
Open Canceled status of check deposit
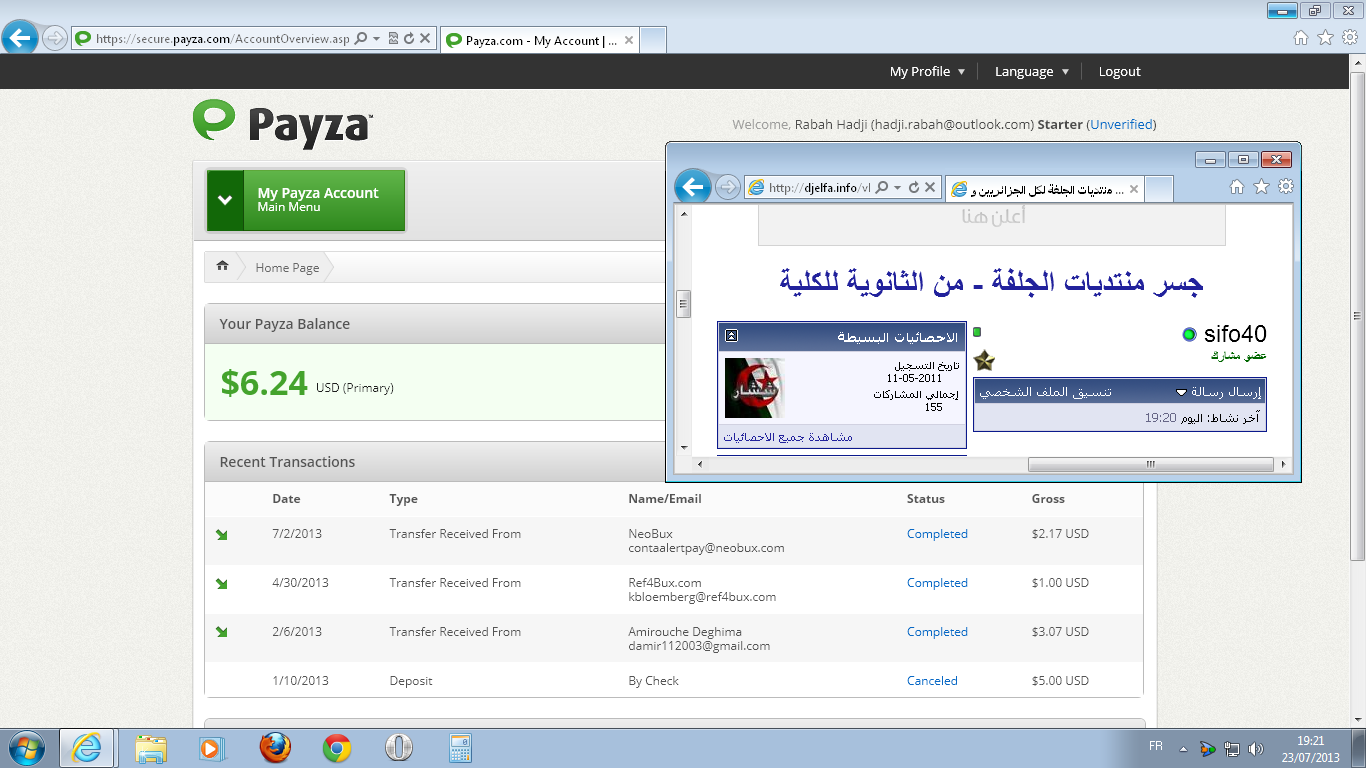(x=932, y=681)
